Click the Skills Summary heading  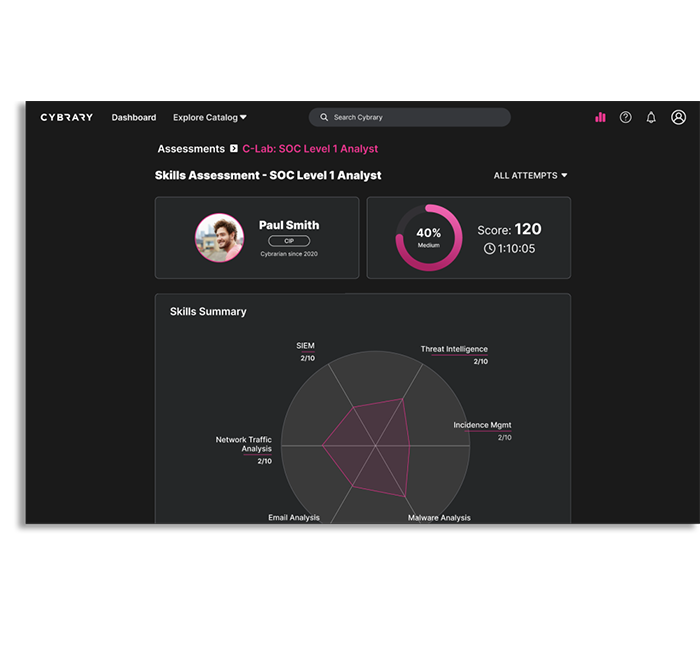208,312
